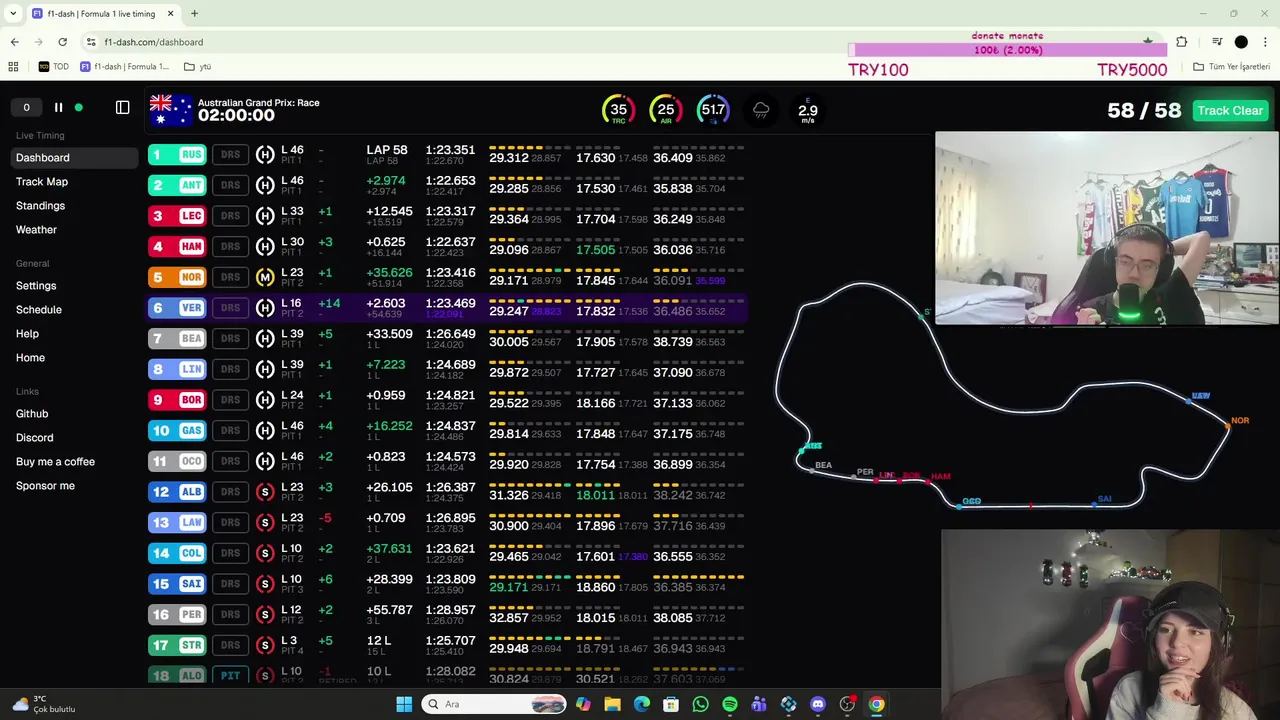Click the humidity gauge 51.7
The width and height of the screenshot is (1280, 720).
click(x=713, y=110)
